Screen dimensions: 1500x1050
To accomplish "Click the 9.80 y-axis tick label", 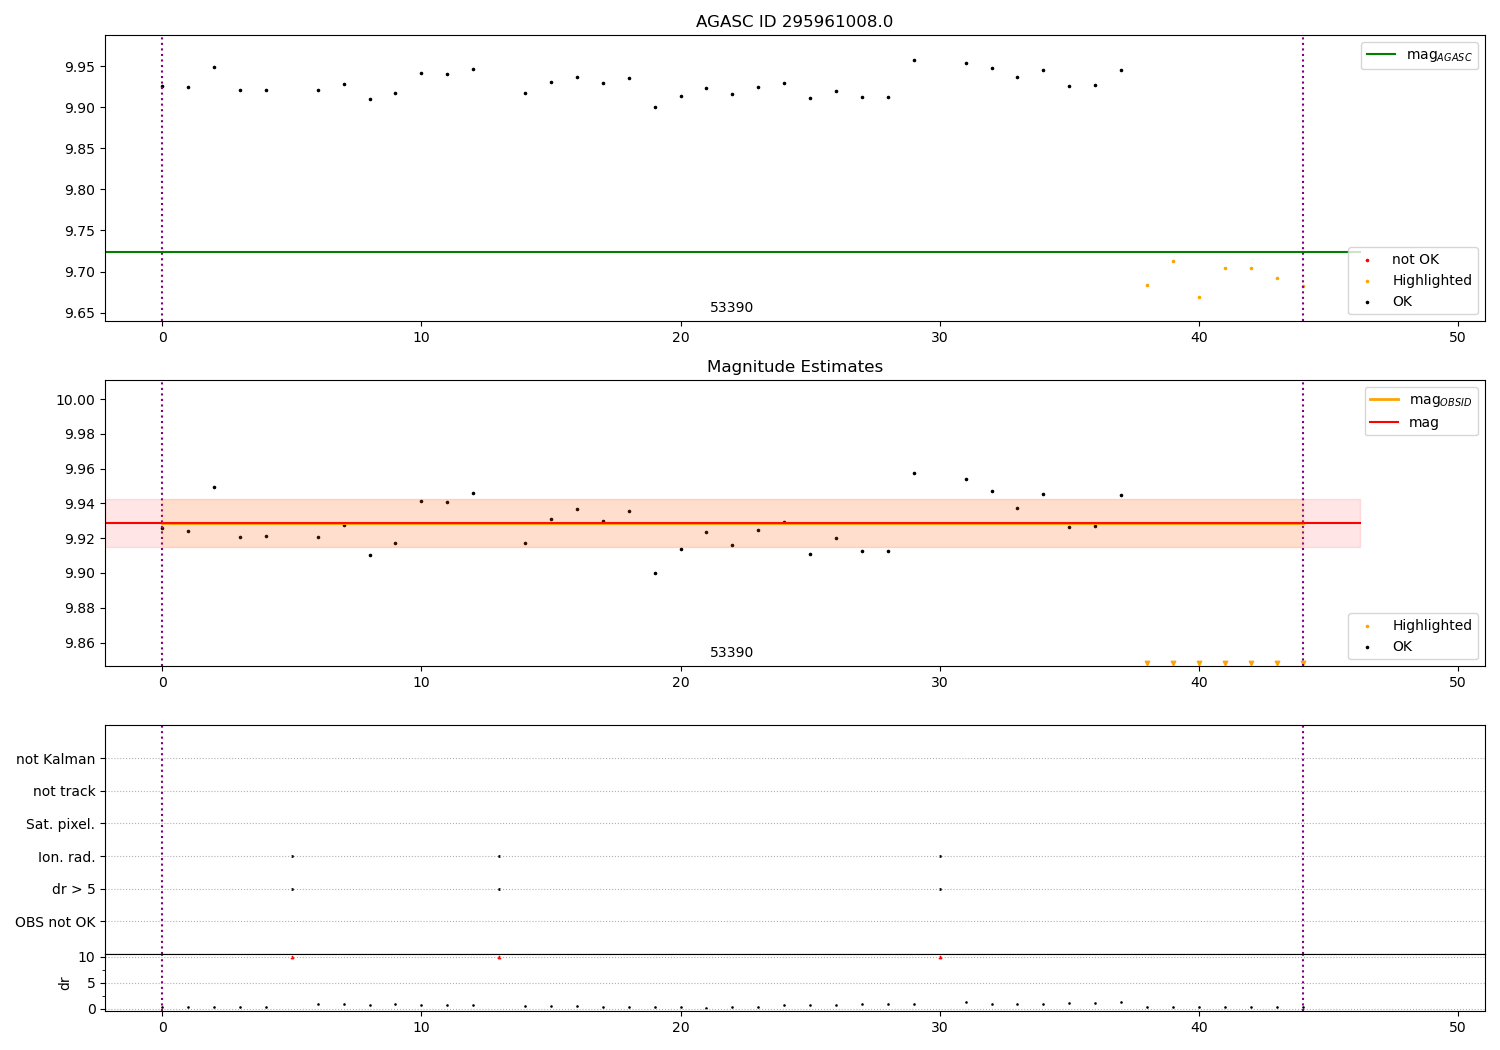I will pyautogui.click(x=80, y=190).
